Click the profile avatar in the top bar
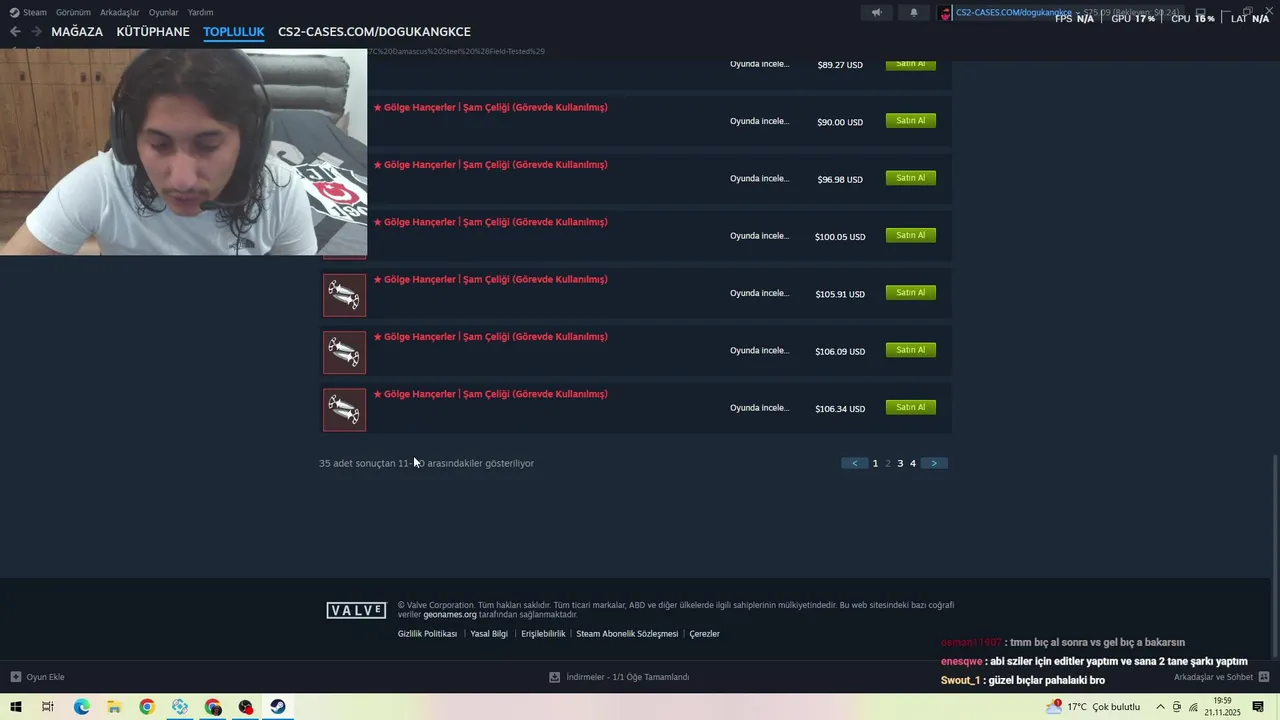The height and width of the screenshot is (720, 1280). [945, 13]
